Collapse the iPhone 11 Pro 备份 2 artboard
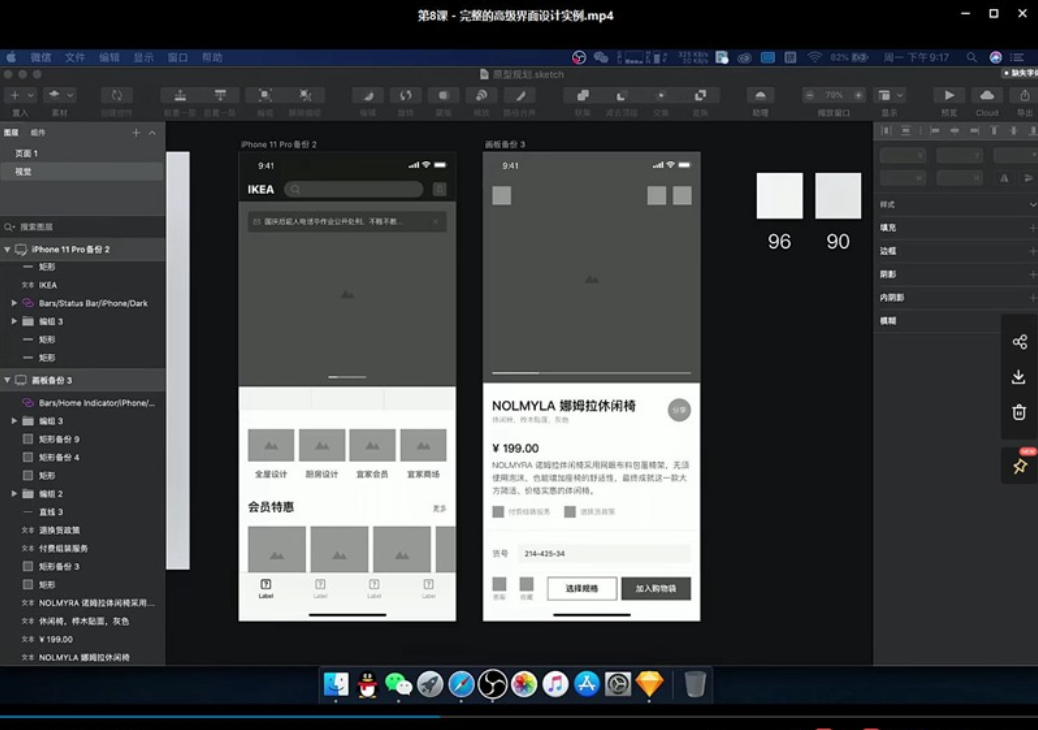 click(x=7, y=250)
